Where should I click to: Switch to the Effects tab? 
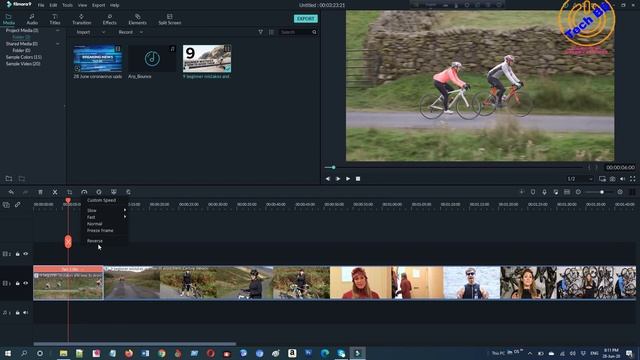coord(109,19)
